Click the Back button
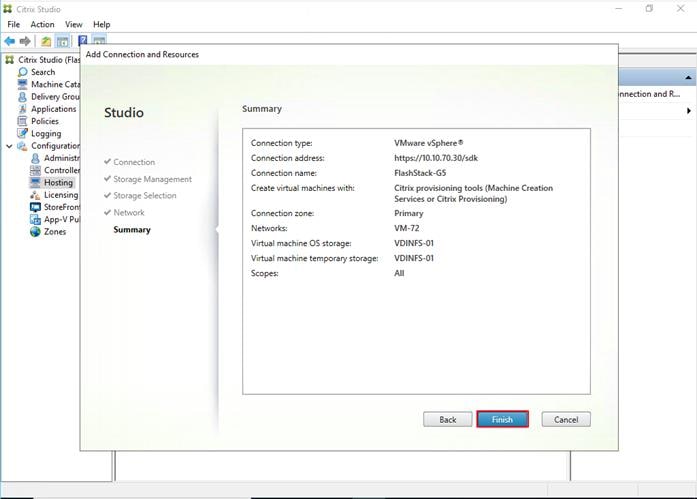 click(448, 419)
